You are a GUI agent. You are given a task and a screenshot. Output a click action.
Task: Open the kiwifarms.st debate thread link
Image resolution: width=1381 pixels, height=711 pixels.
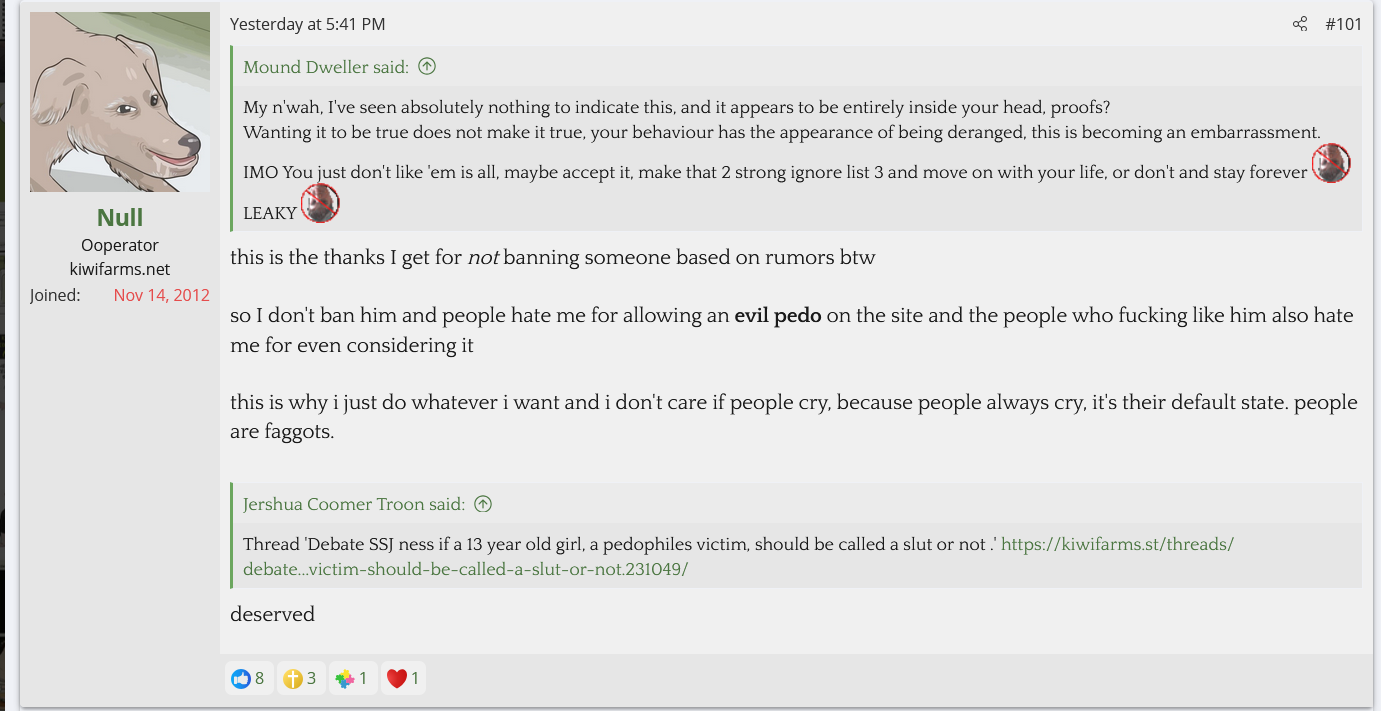(738, 557)
